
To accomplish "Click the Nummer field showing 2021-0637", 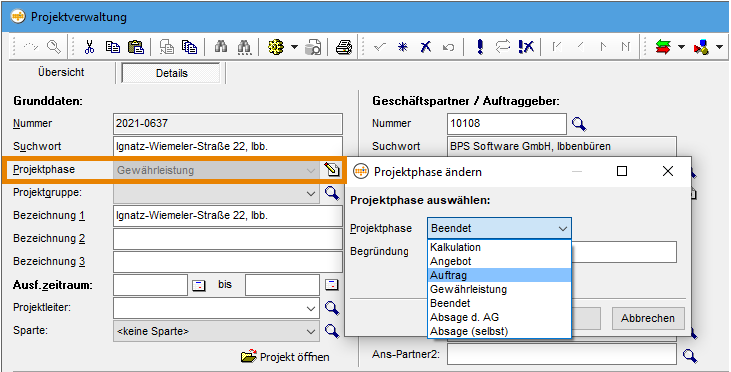I will click(x=228, y=124).
